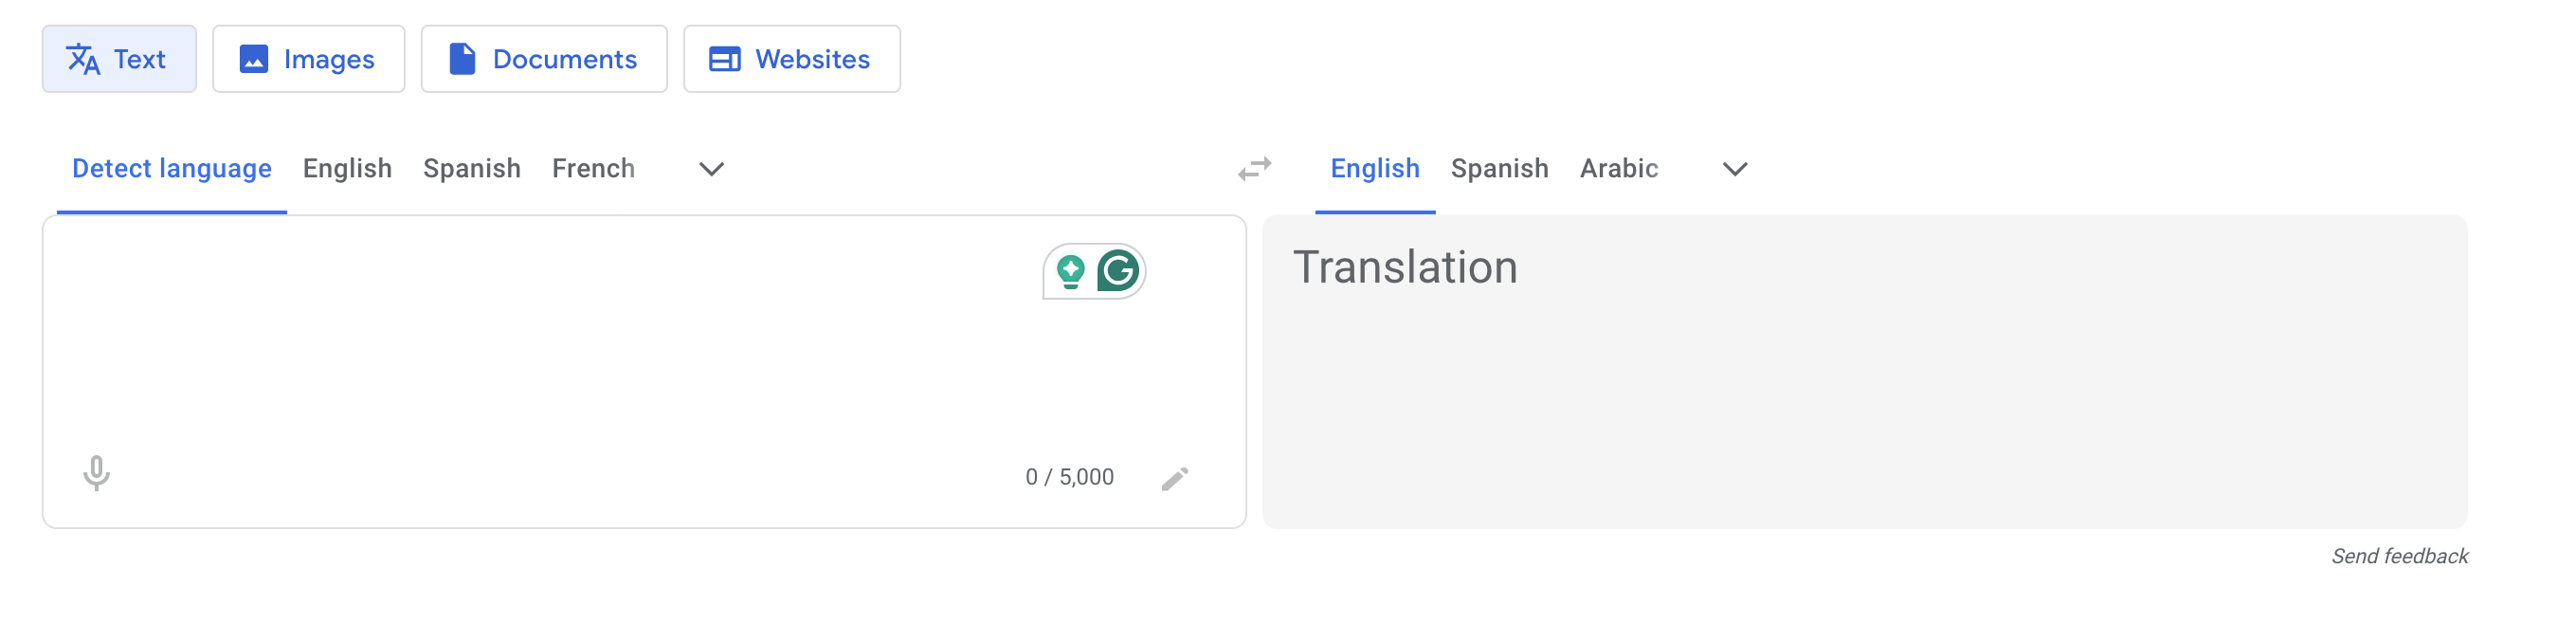The height and width of the screenshot is (624, 2576).
Task: Expand more source languages chevron
Action: click(711, 169)
